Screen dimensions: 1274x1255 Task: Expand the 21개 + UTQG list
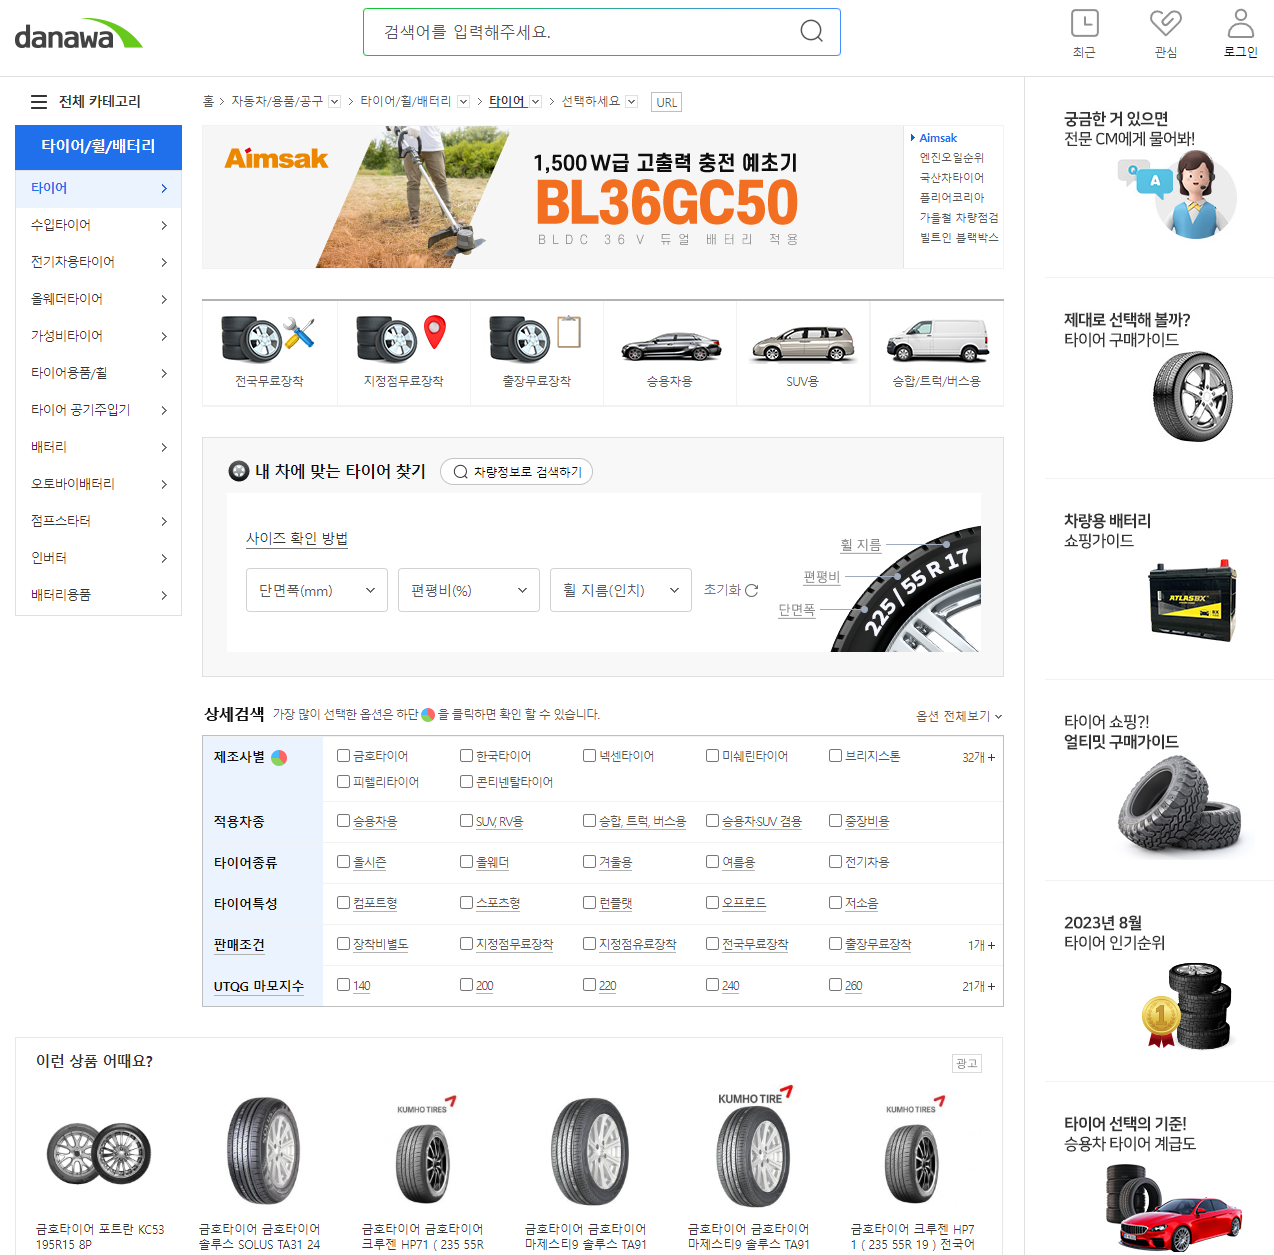tap(978, 986)
